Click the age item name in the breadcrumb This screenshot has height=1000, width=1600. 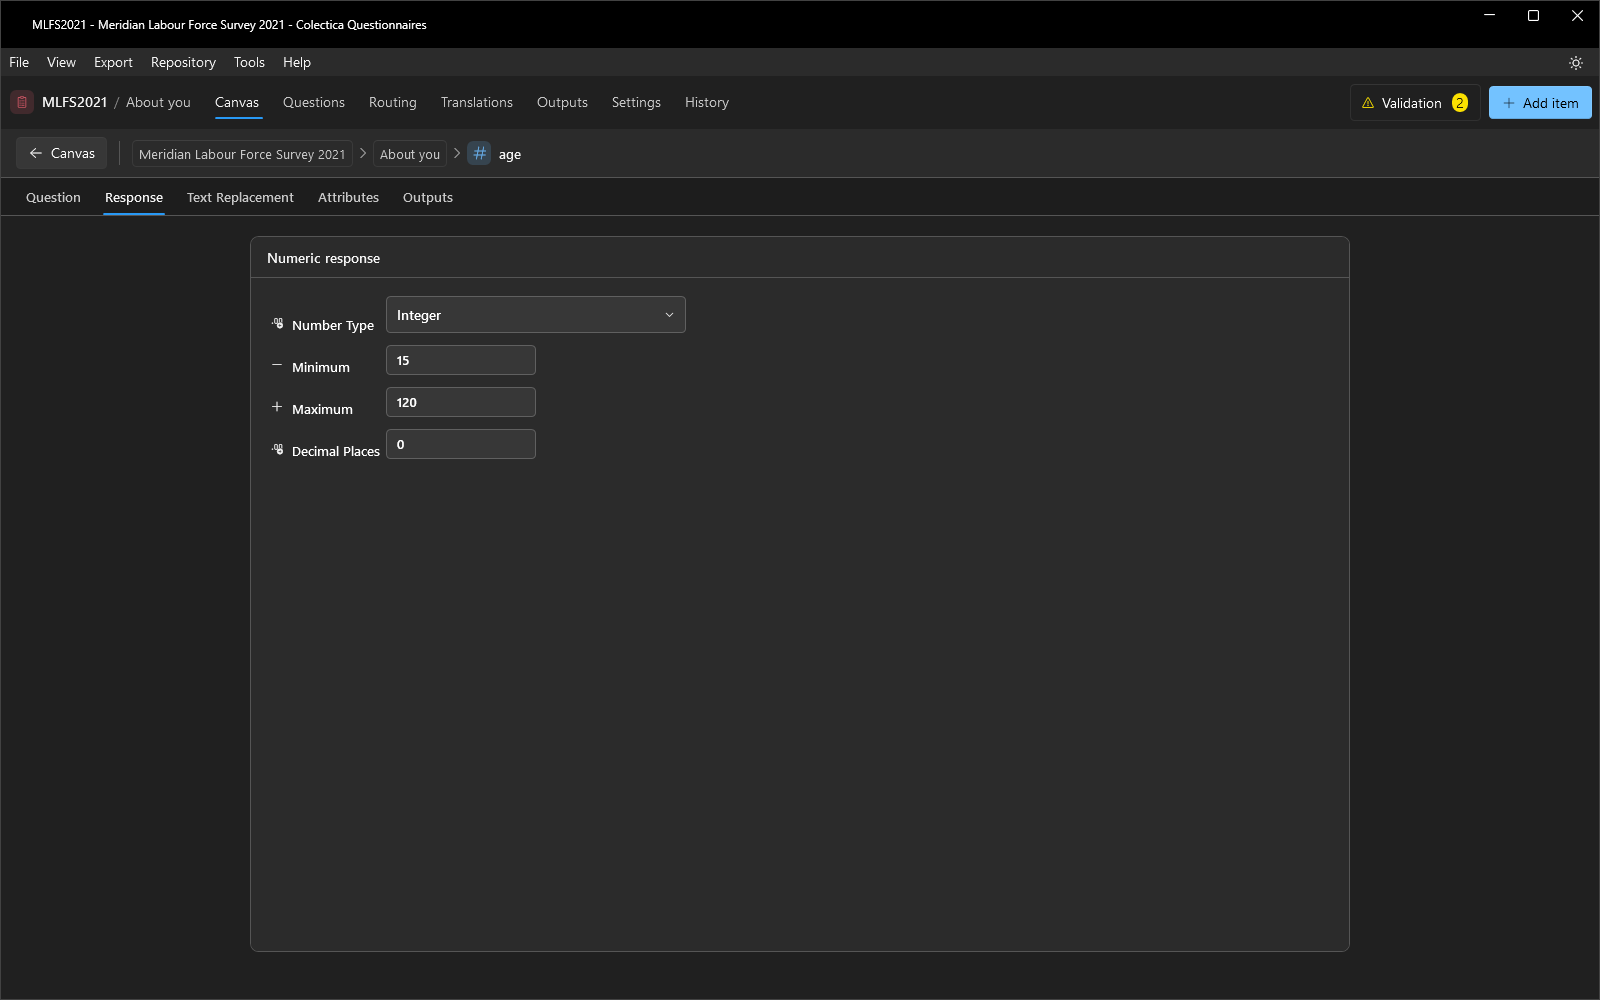(510, 154)
